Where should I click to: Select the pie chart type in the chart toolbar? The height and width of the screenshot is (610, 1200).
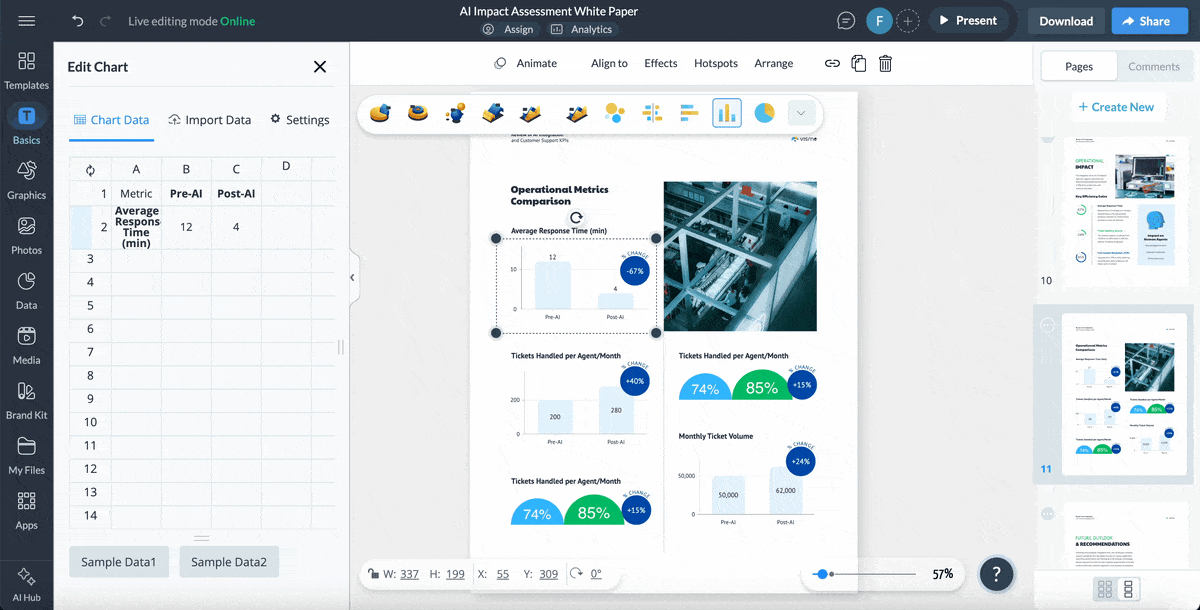(x=762, y=113)
